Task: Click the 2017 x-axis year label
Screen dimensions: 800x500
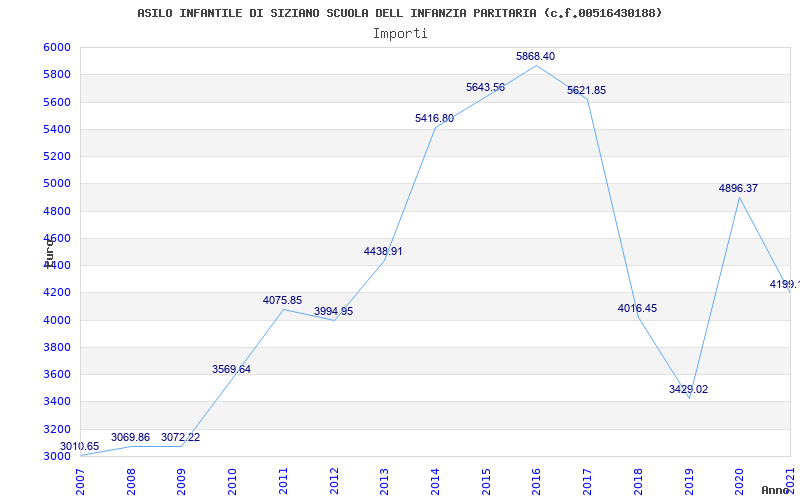Action: pyautogui.click(x=587, y=482)
